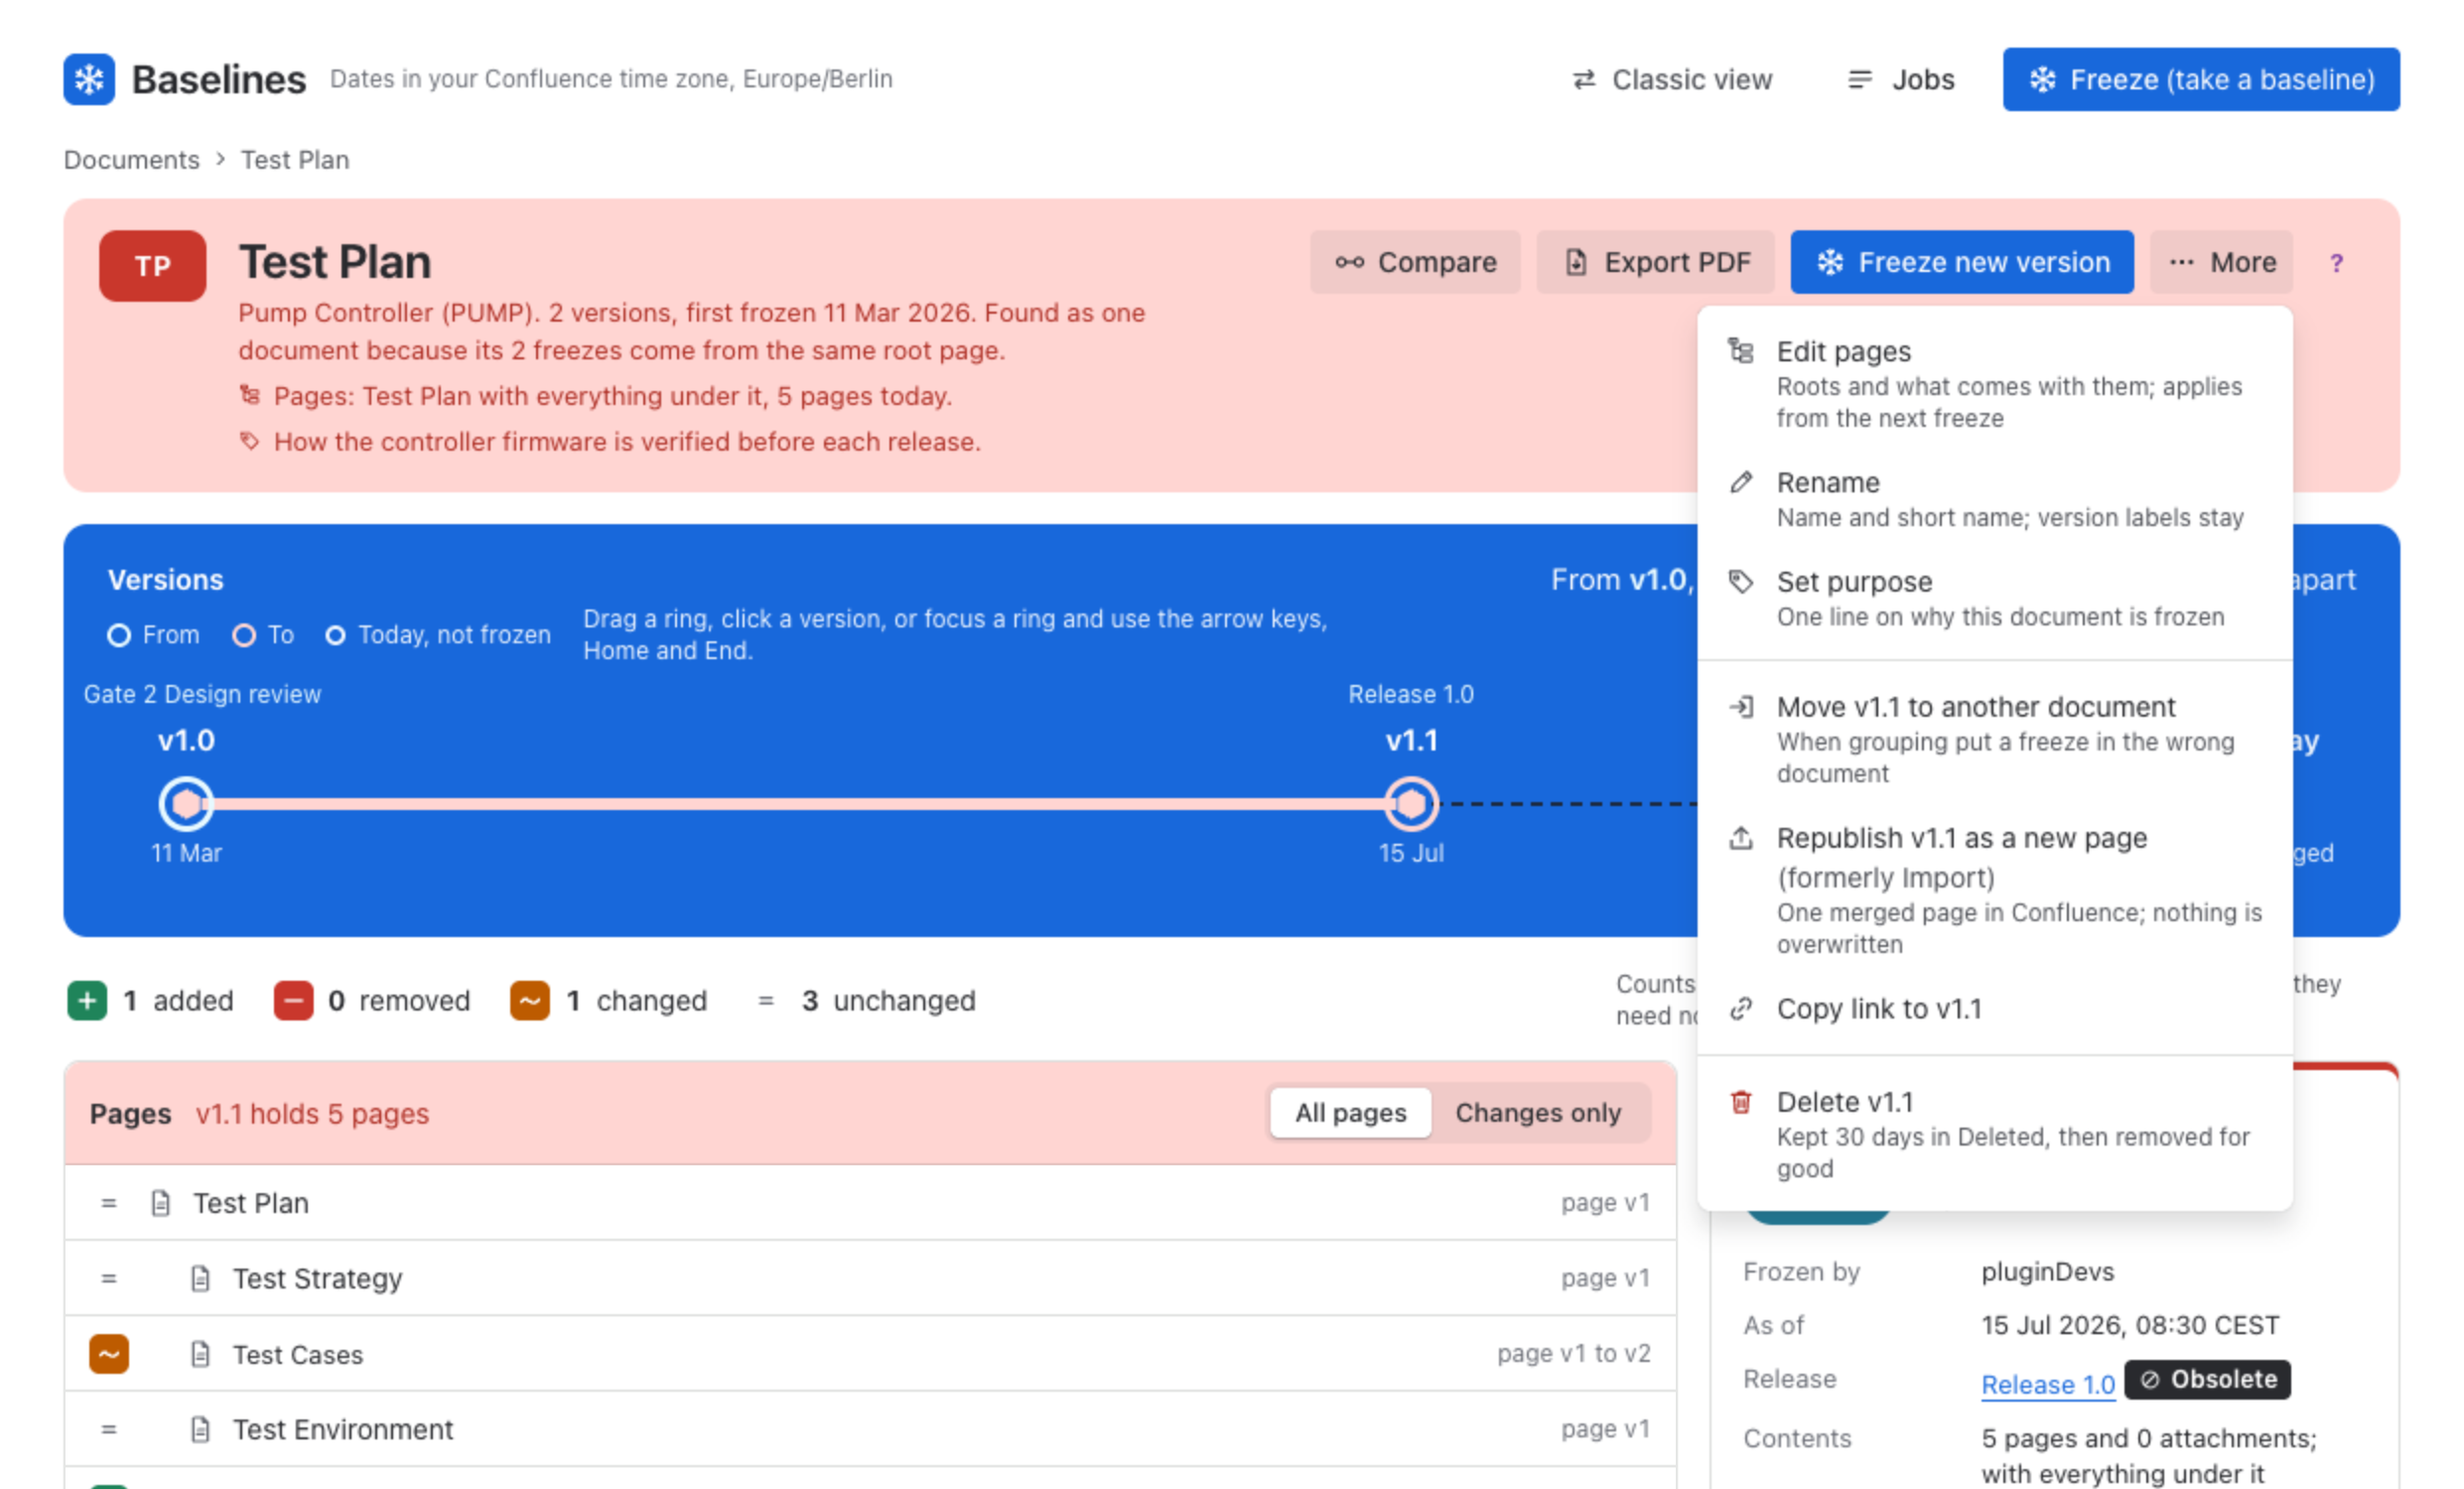Open the Compare button
Screen dimensions: 2464x1489
coord(1415,262)
